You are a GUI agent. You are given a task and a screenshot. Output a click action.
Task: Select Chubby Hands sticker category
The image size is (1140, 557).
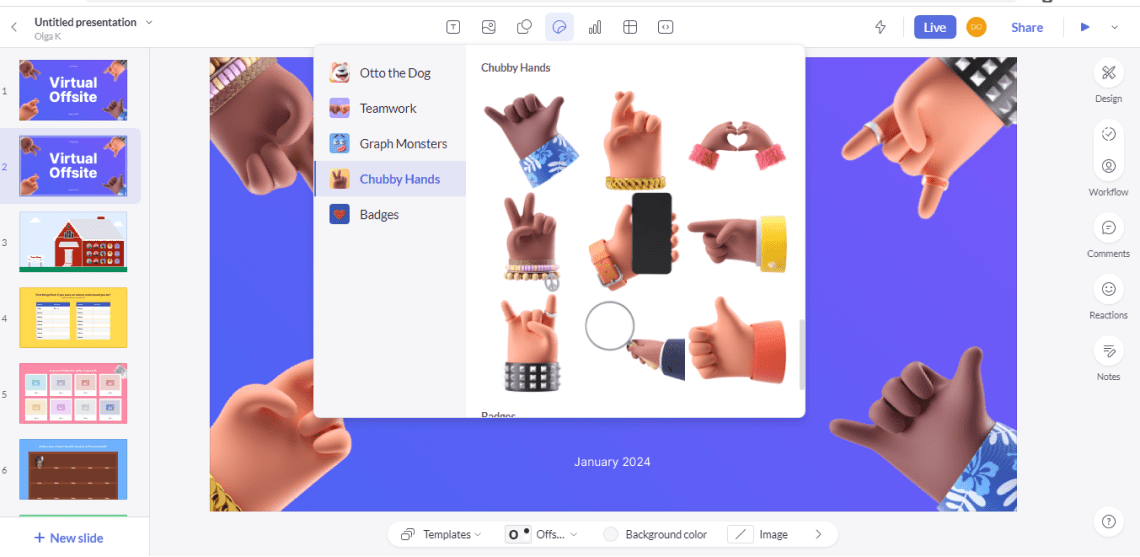[390, 179]
